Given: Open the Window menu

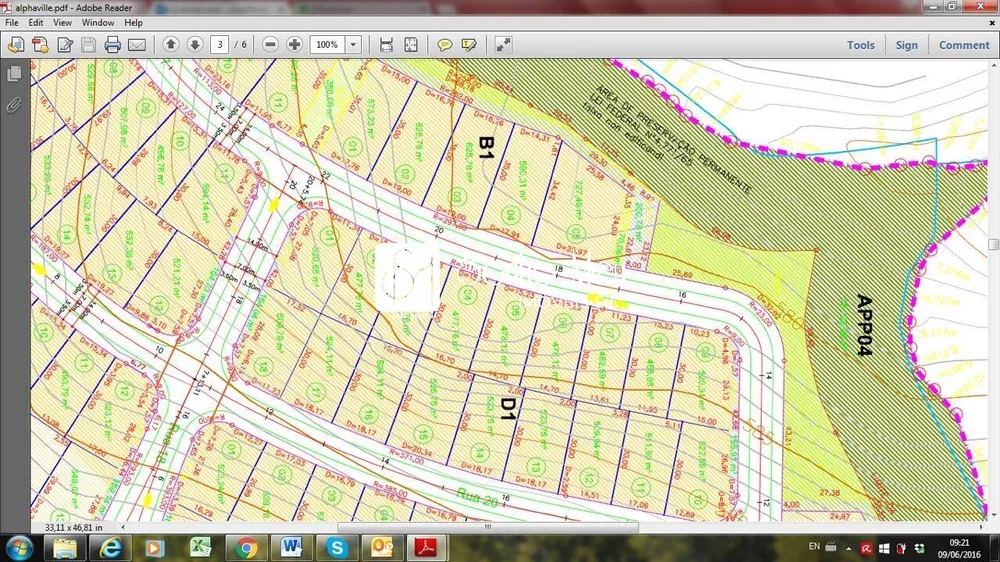Looking at the screenshot, I should tap(98, 22).
